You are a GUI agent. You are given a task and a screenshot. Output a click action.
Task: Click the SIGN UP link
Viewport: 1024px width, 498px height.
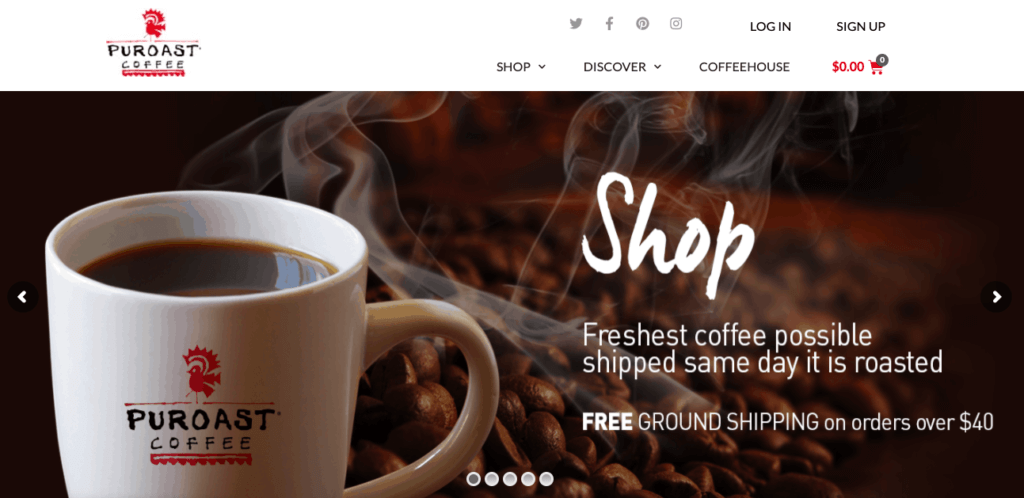point(861,27)
